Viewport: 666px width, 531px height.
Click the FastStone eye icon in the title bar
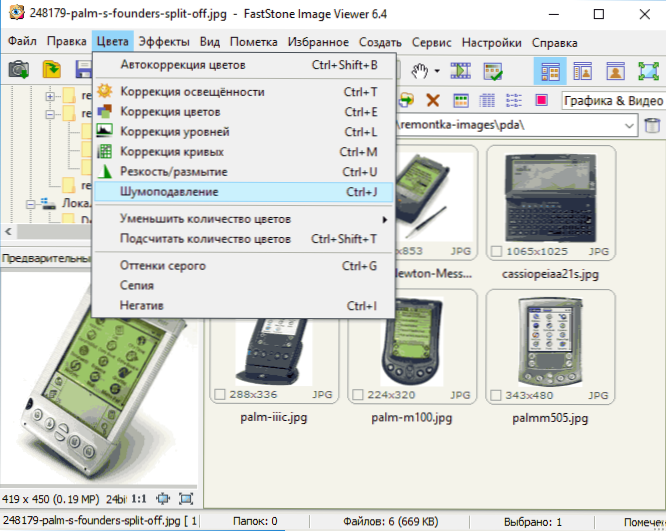point(17,13)
